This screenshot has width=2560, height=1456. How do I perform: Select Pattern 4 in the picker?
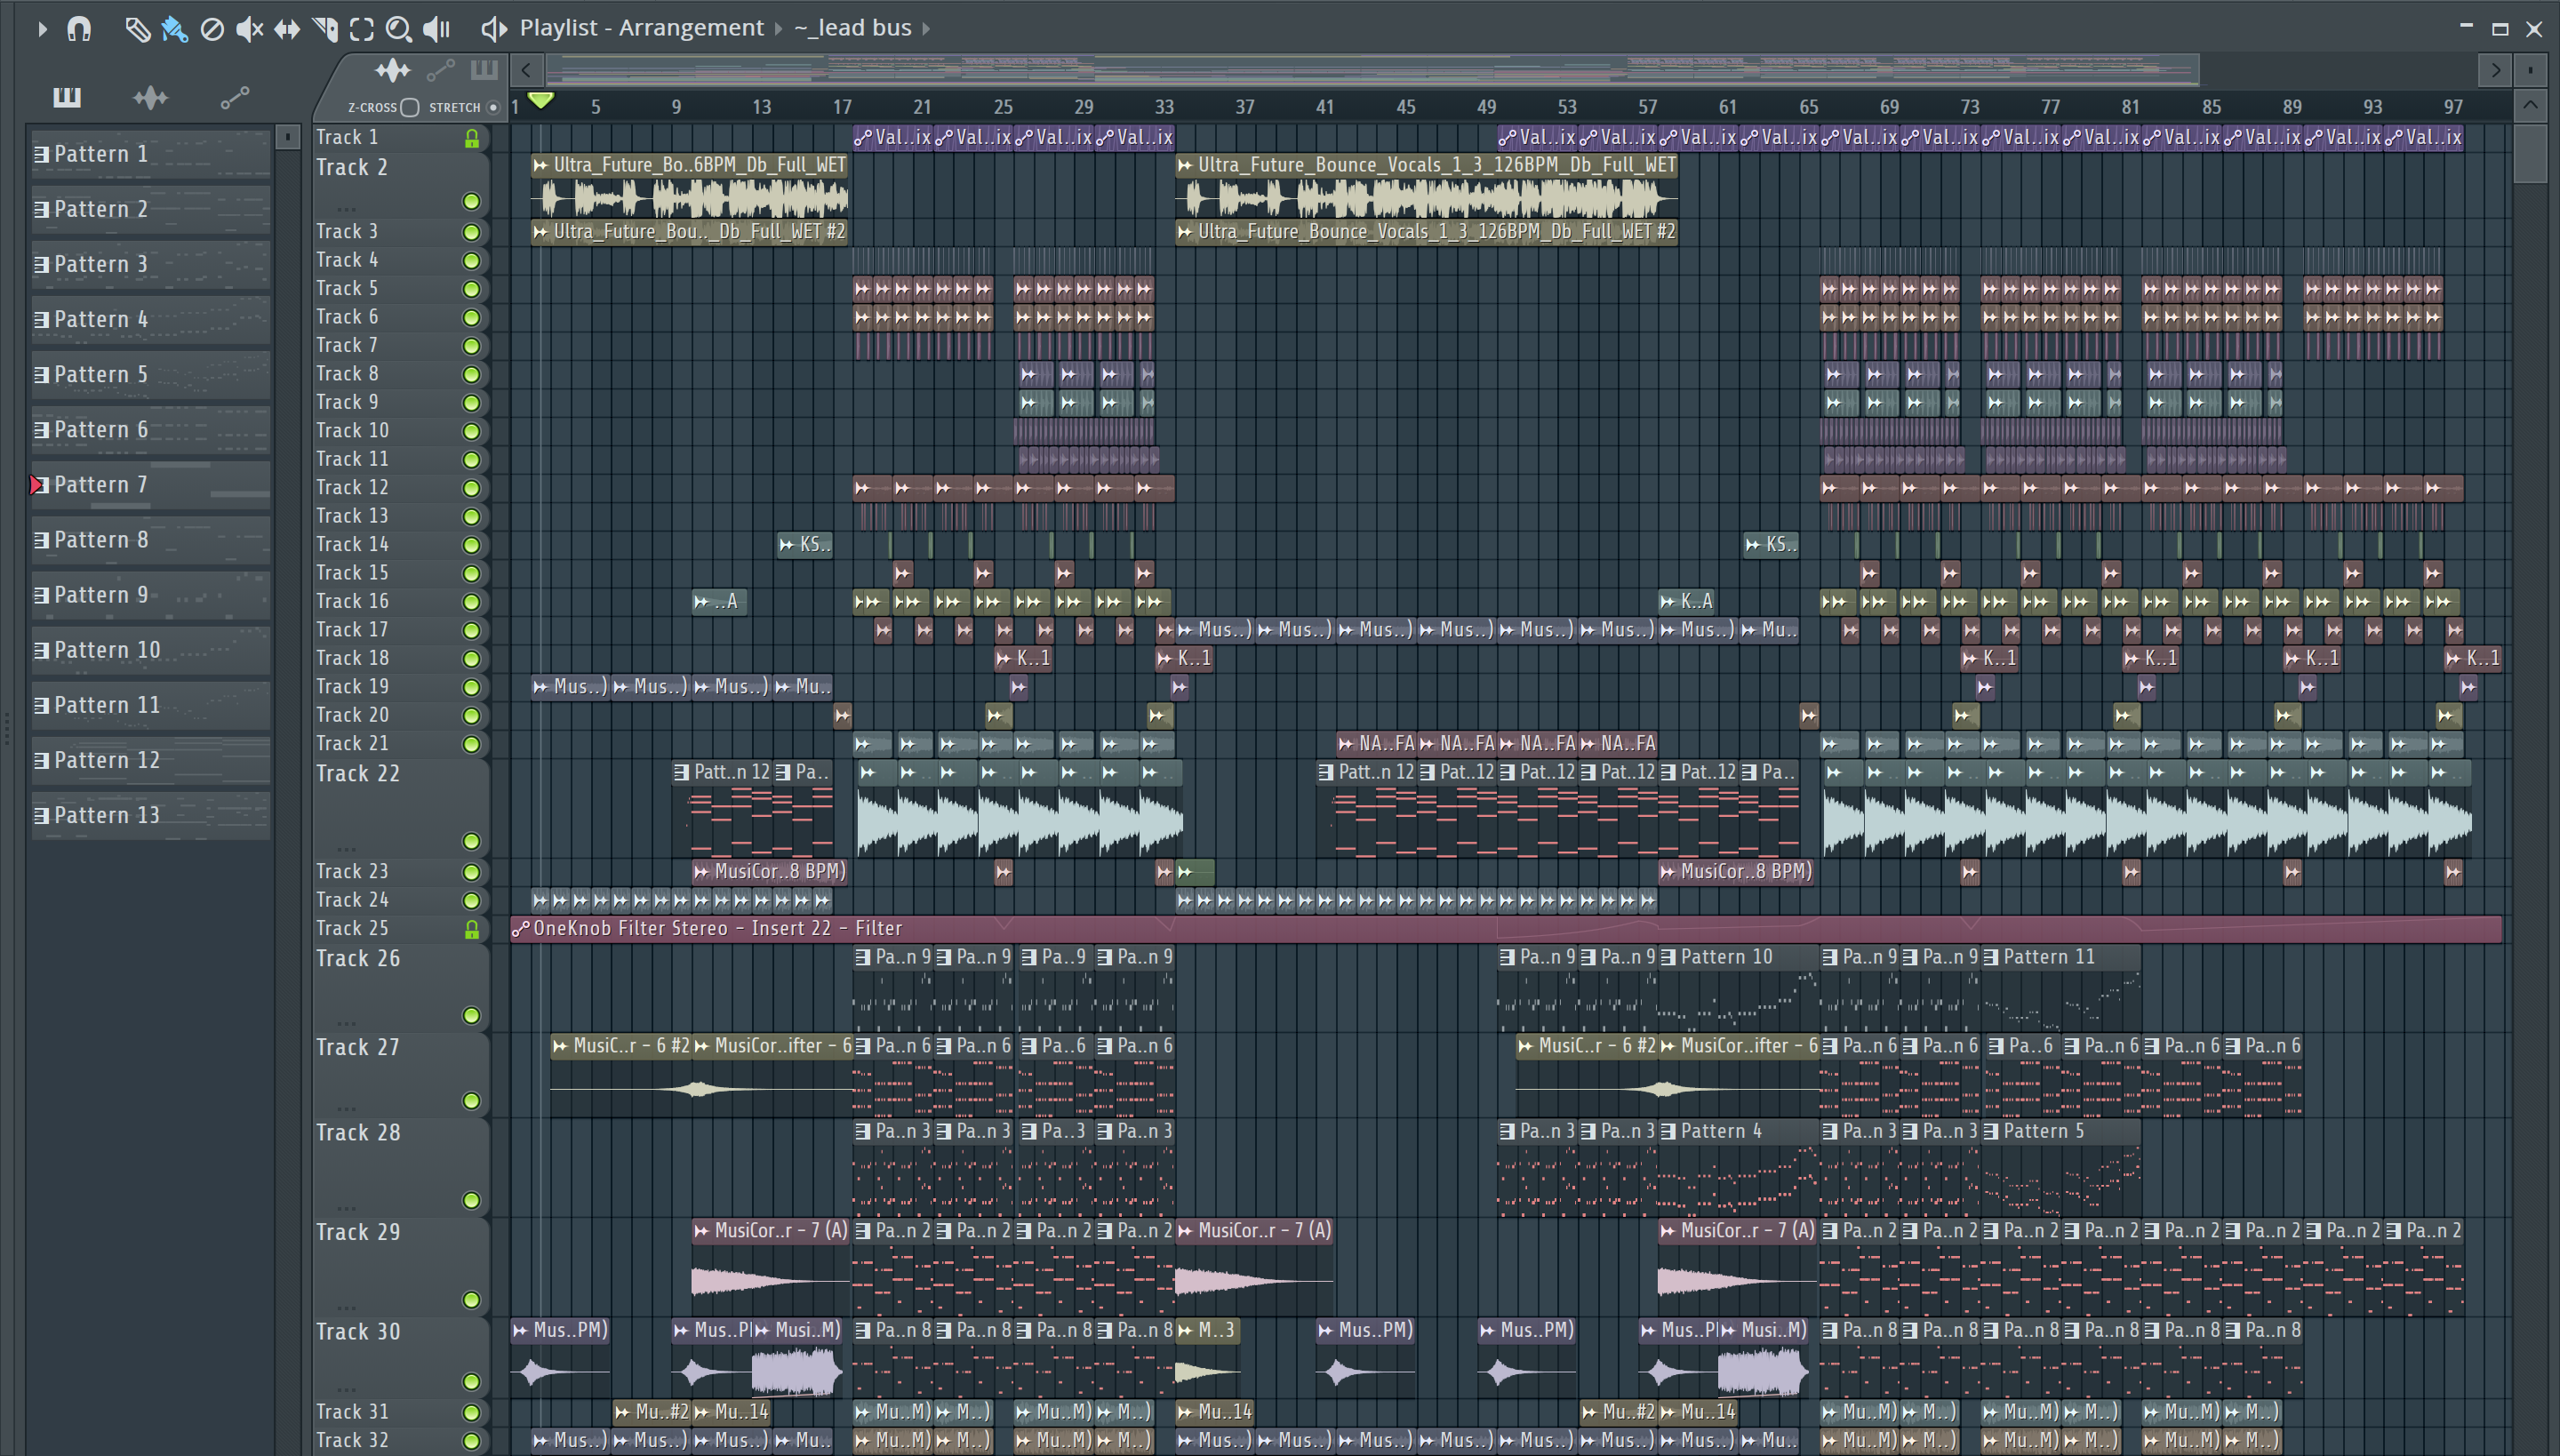pyautogui.click(x=151, y=319)
